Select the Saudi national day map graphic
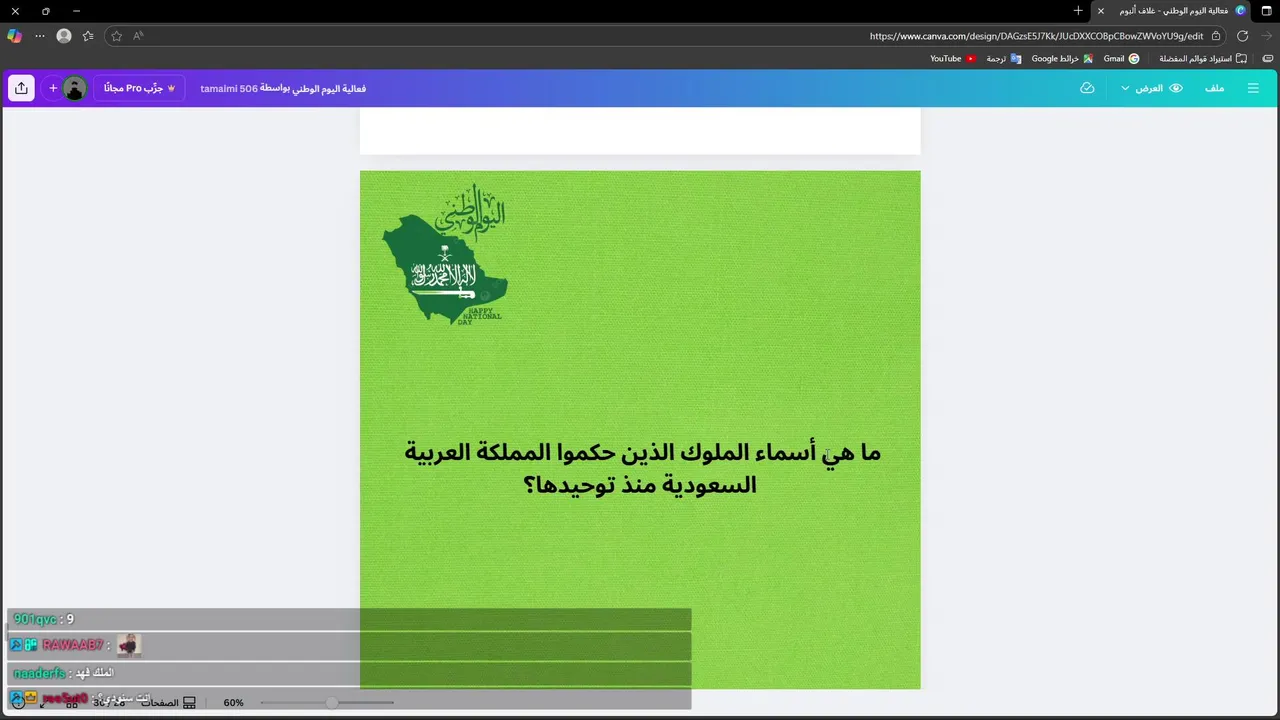1280x720 pixels. 445,255
